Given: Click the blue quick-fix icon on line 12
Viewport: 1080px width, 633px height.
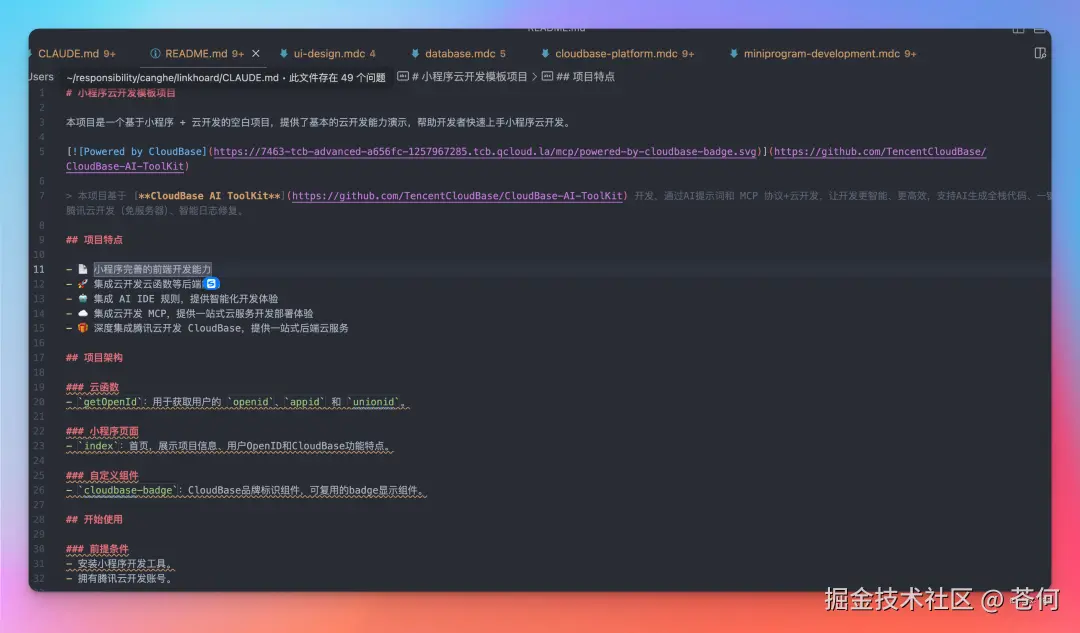Looking at the screenshot, I should [x=211, y=283].
